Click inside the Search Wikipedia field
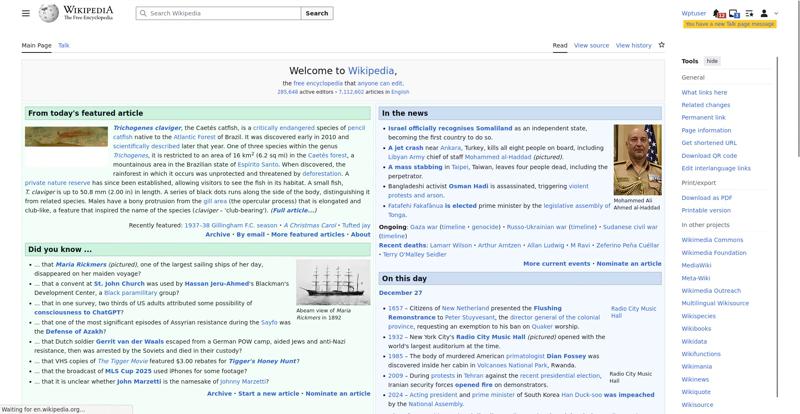800x414 pixels. 220,14
